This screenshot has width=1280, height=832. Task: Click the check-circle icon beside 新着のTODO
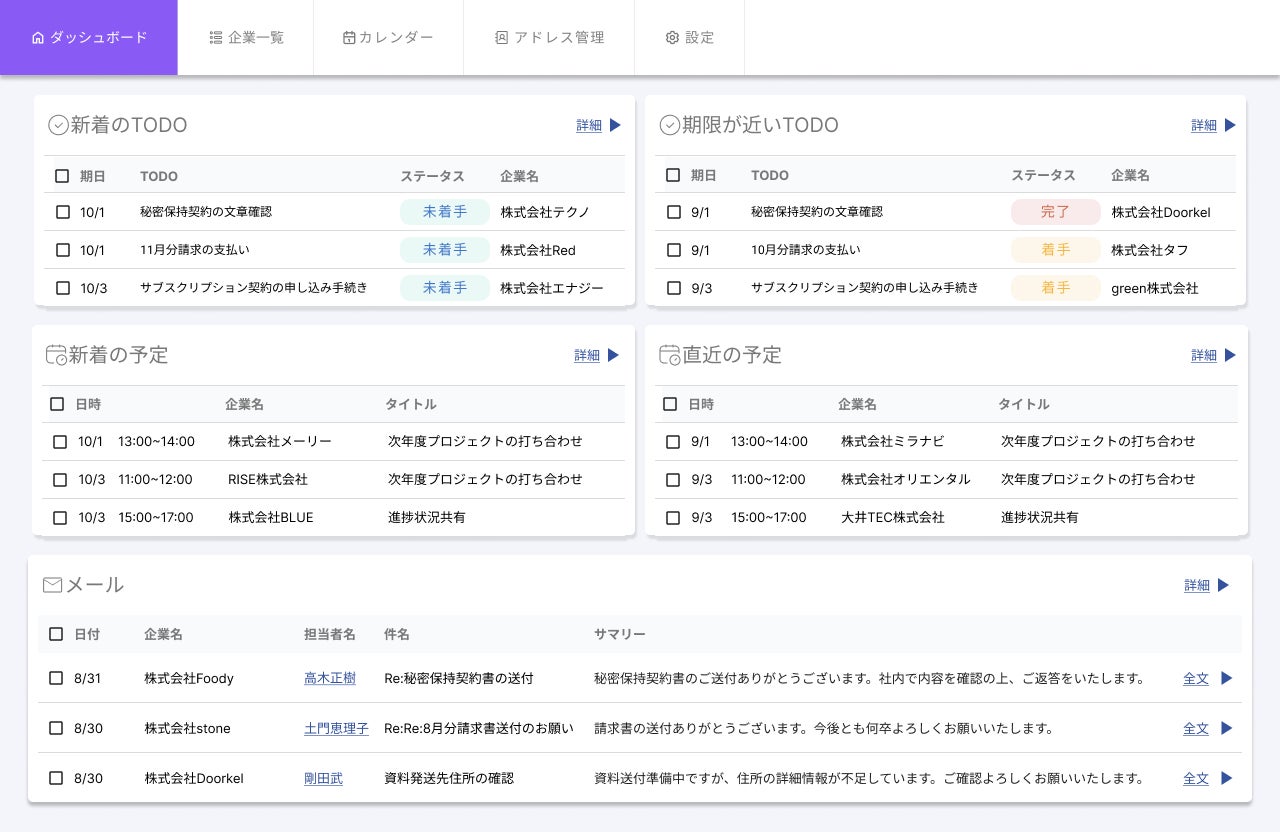(58, 125)
